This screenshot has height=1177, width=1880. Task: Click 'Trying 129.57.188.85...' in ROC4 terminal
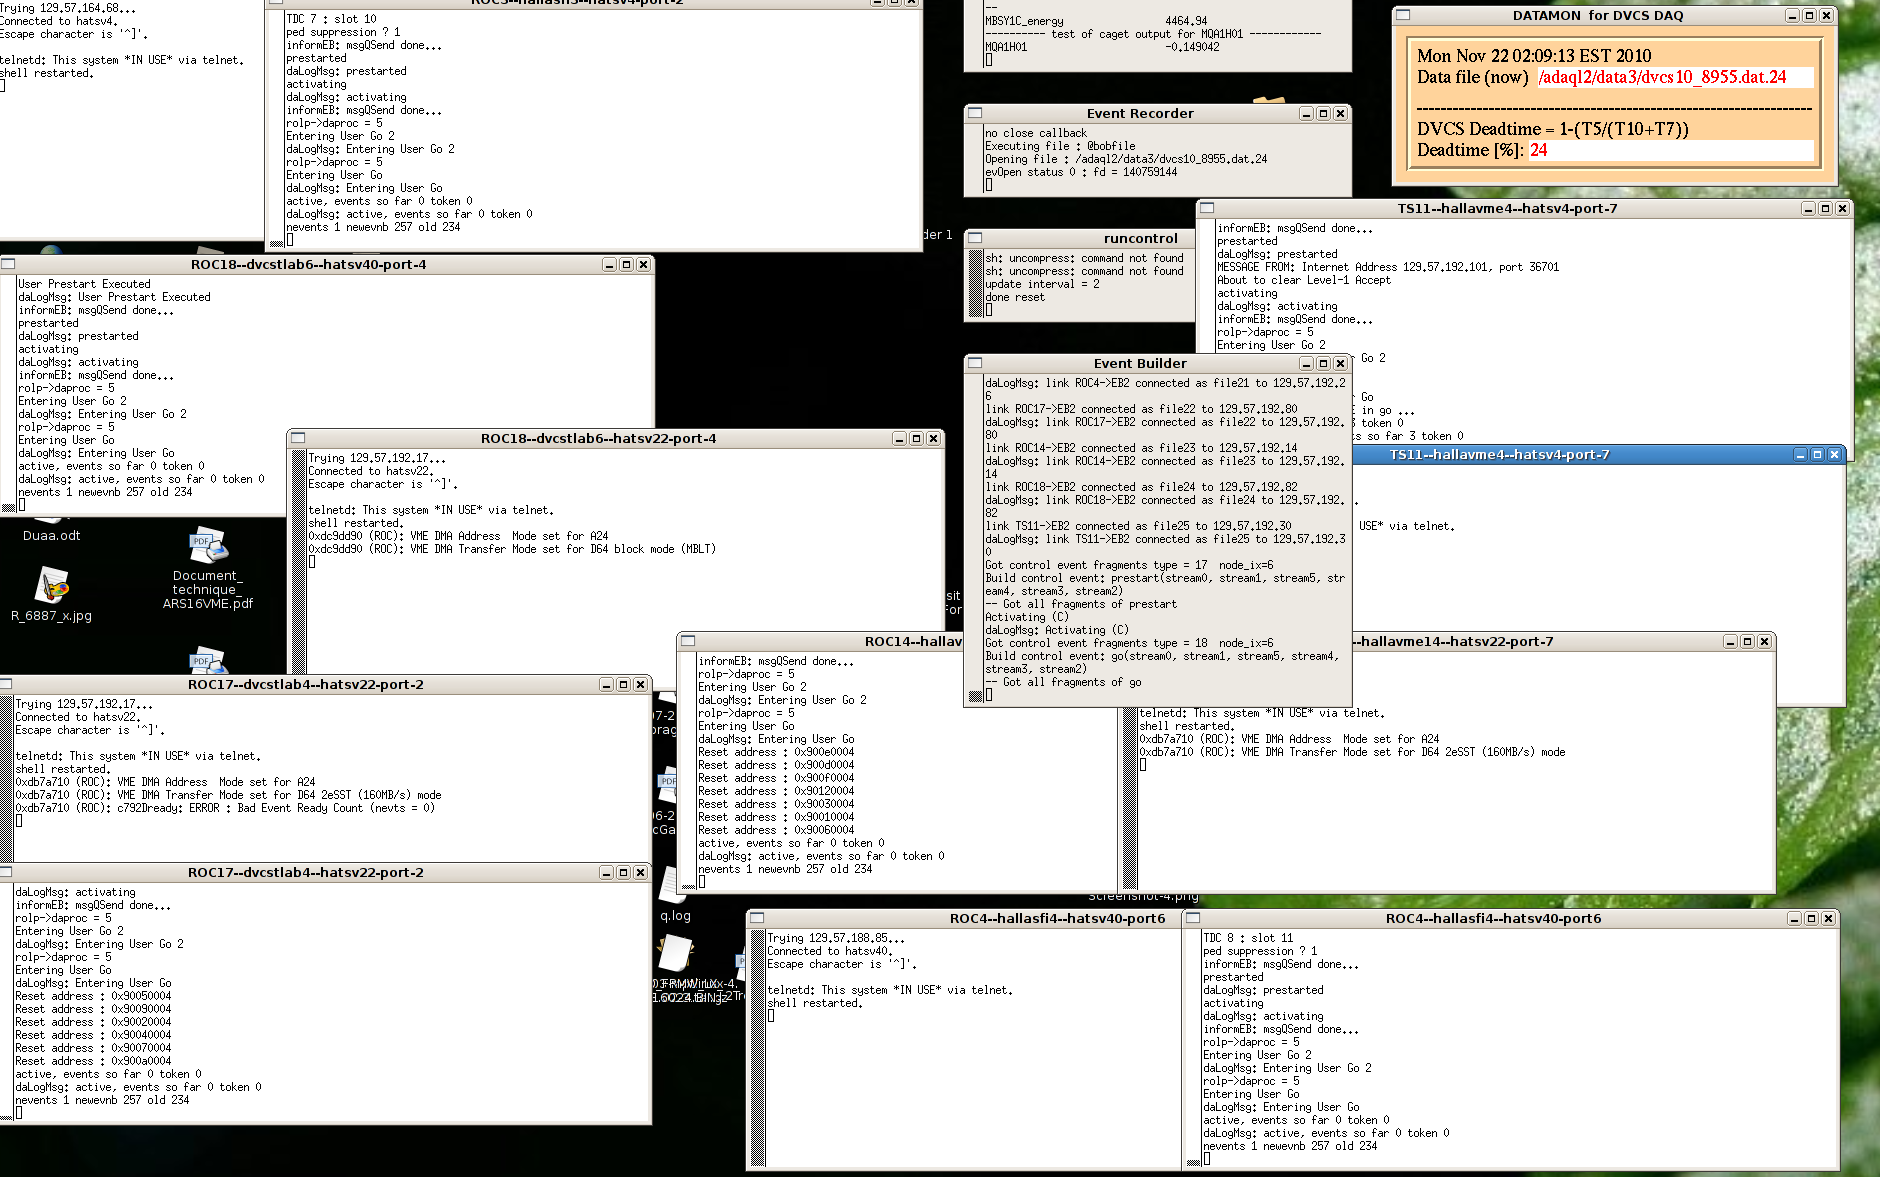click(836, 938)
